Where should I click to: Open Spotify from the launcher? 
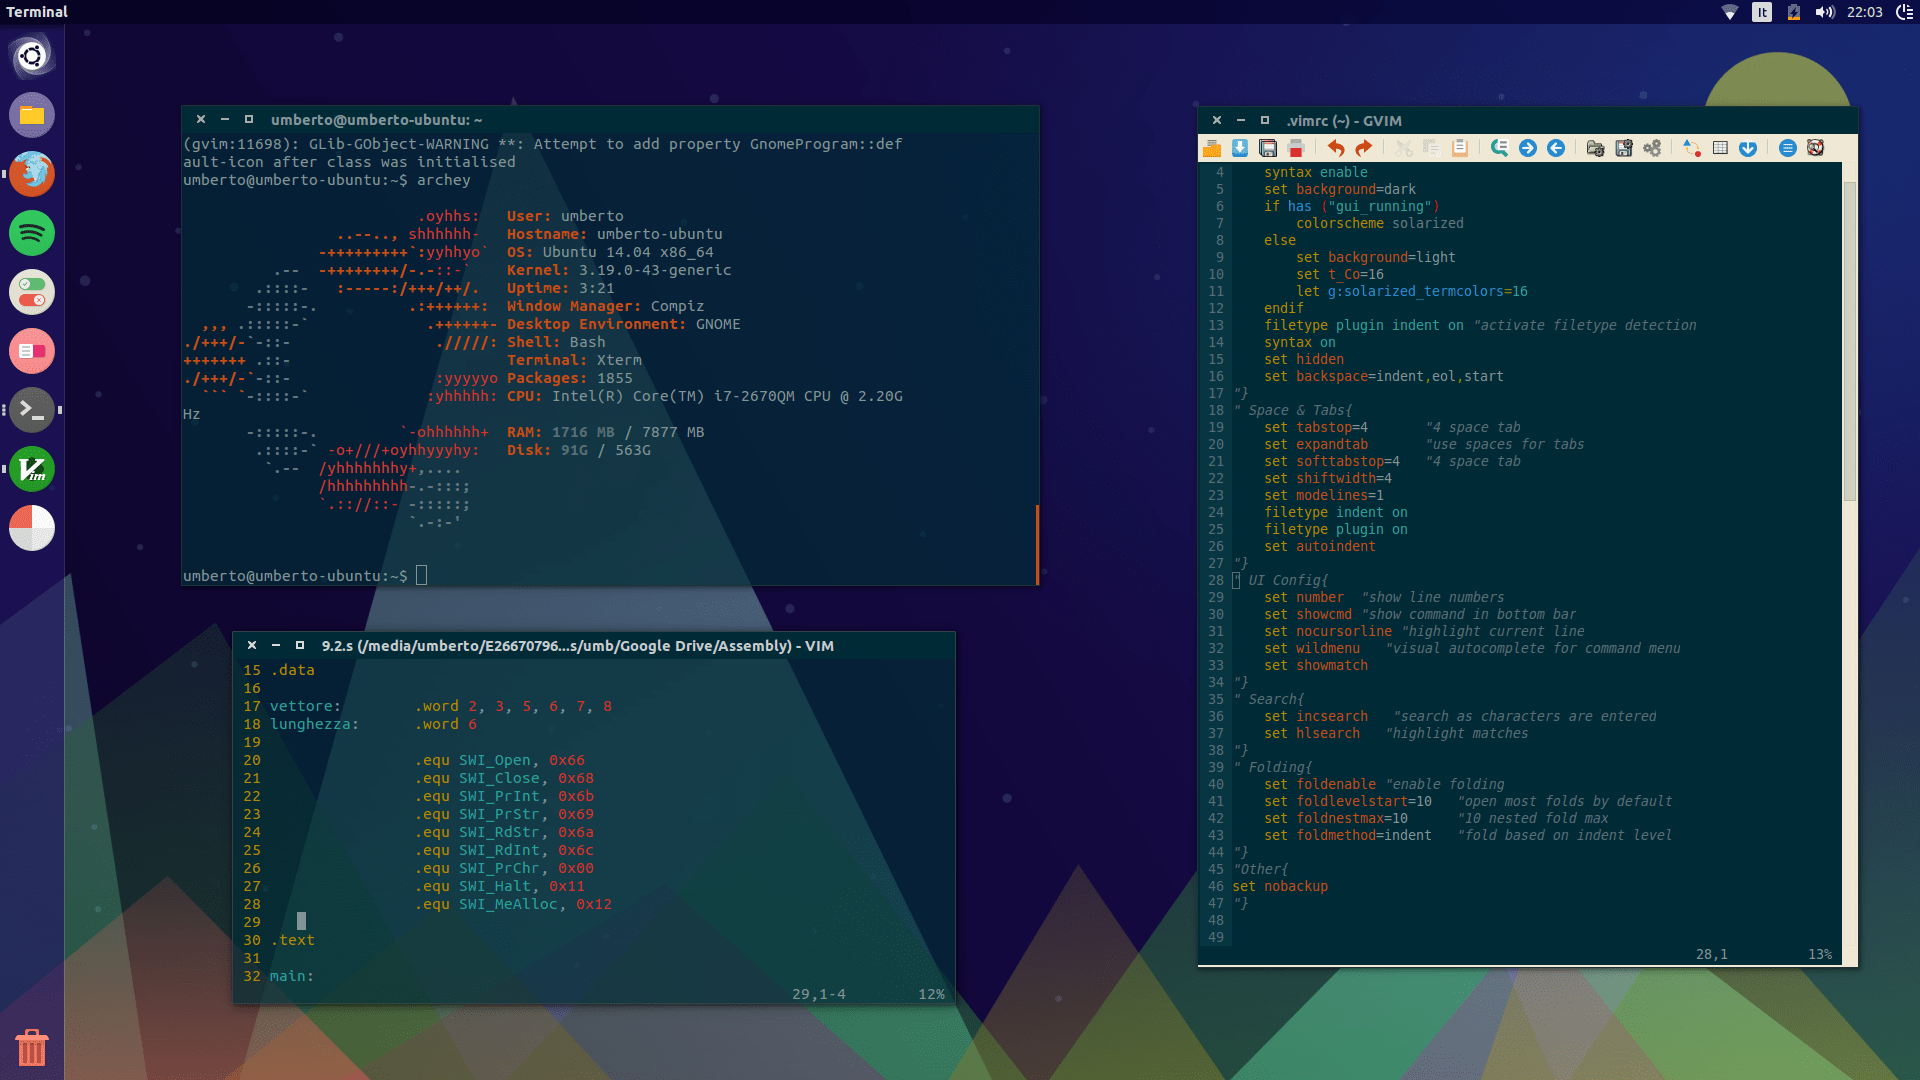tap(32, 233)
